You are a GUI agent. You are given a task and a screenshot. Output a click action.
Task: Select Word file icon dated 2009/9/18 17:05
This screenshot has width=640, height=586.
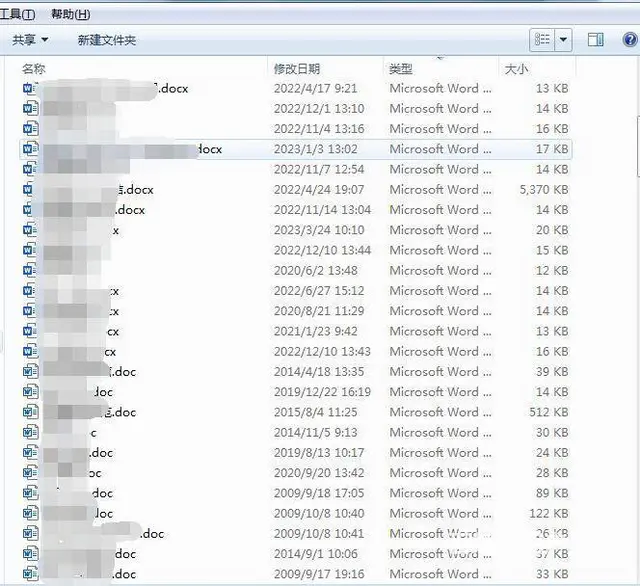[x=30, y=493]
